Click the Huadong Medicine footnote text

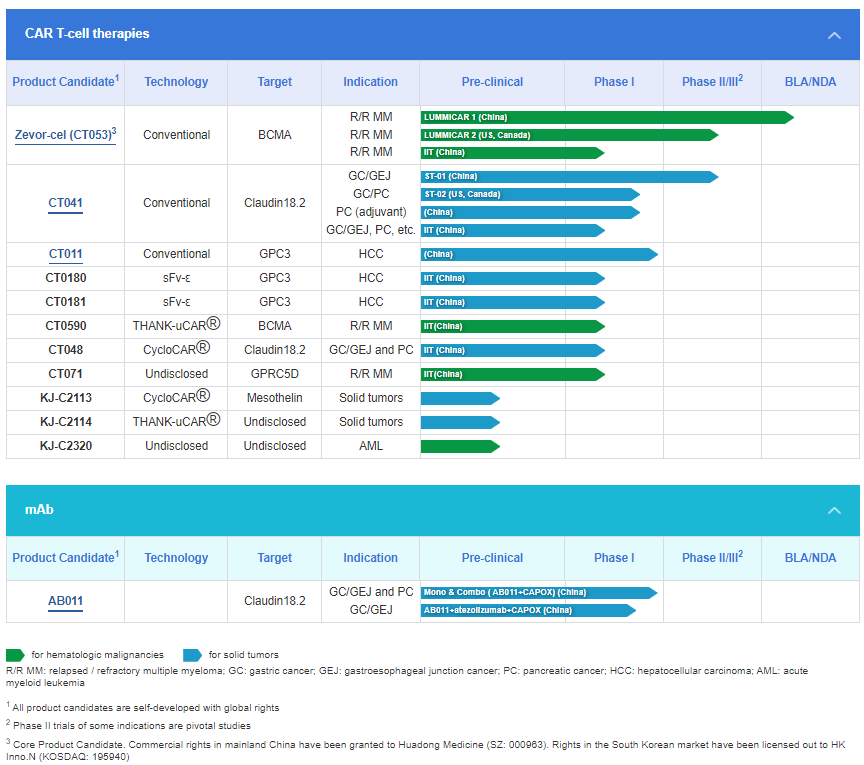425,751
